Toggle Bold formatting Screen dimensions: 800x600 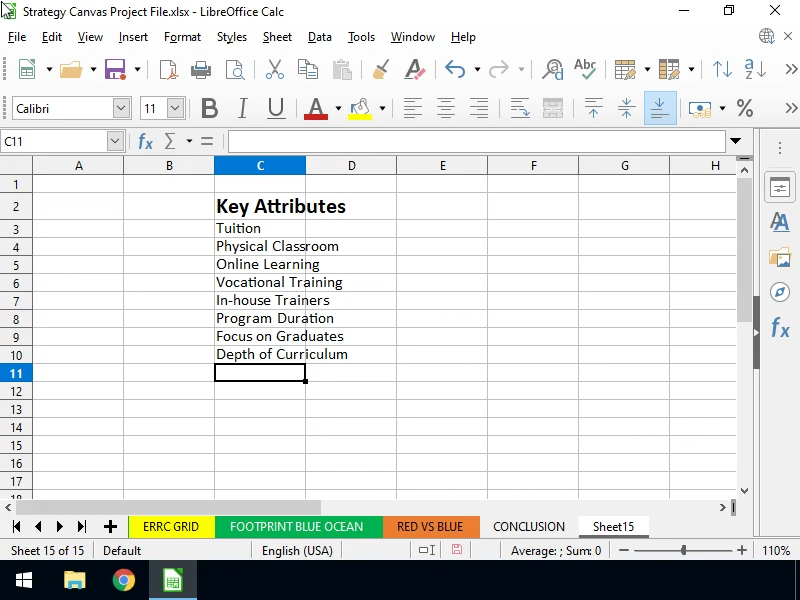[x=209, y=109]
